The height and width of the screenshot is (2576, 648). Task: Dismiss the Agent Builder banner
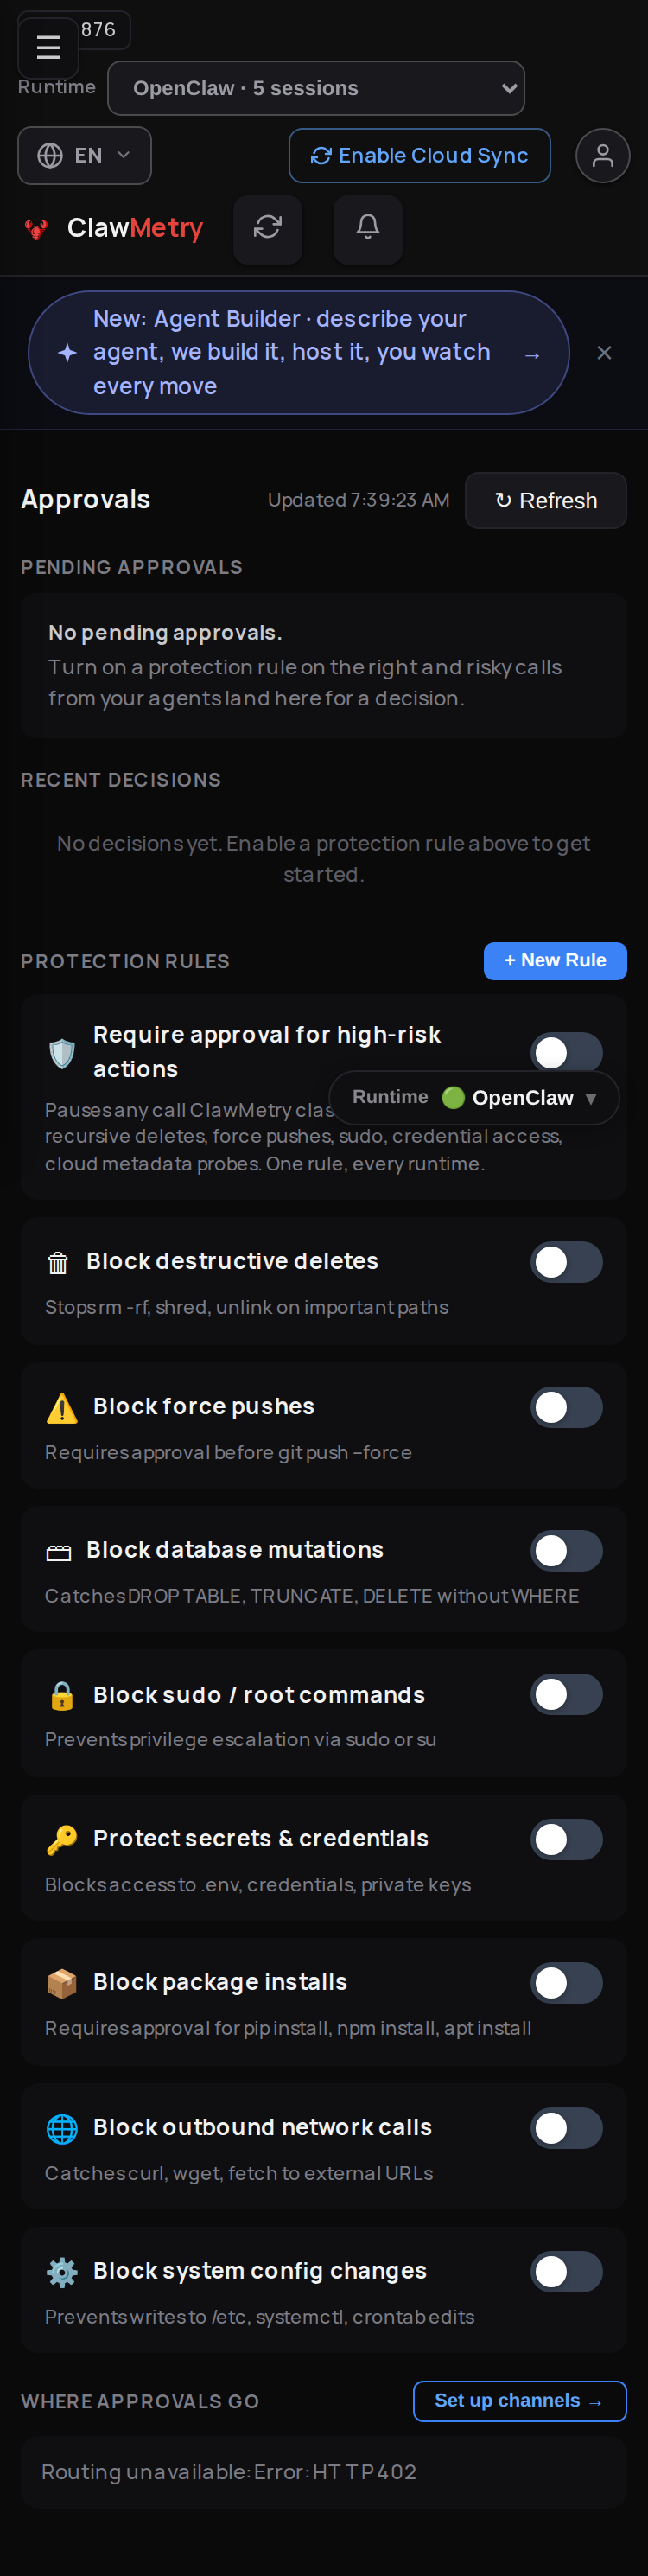coord(604,353)
